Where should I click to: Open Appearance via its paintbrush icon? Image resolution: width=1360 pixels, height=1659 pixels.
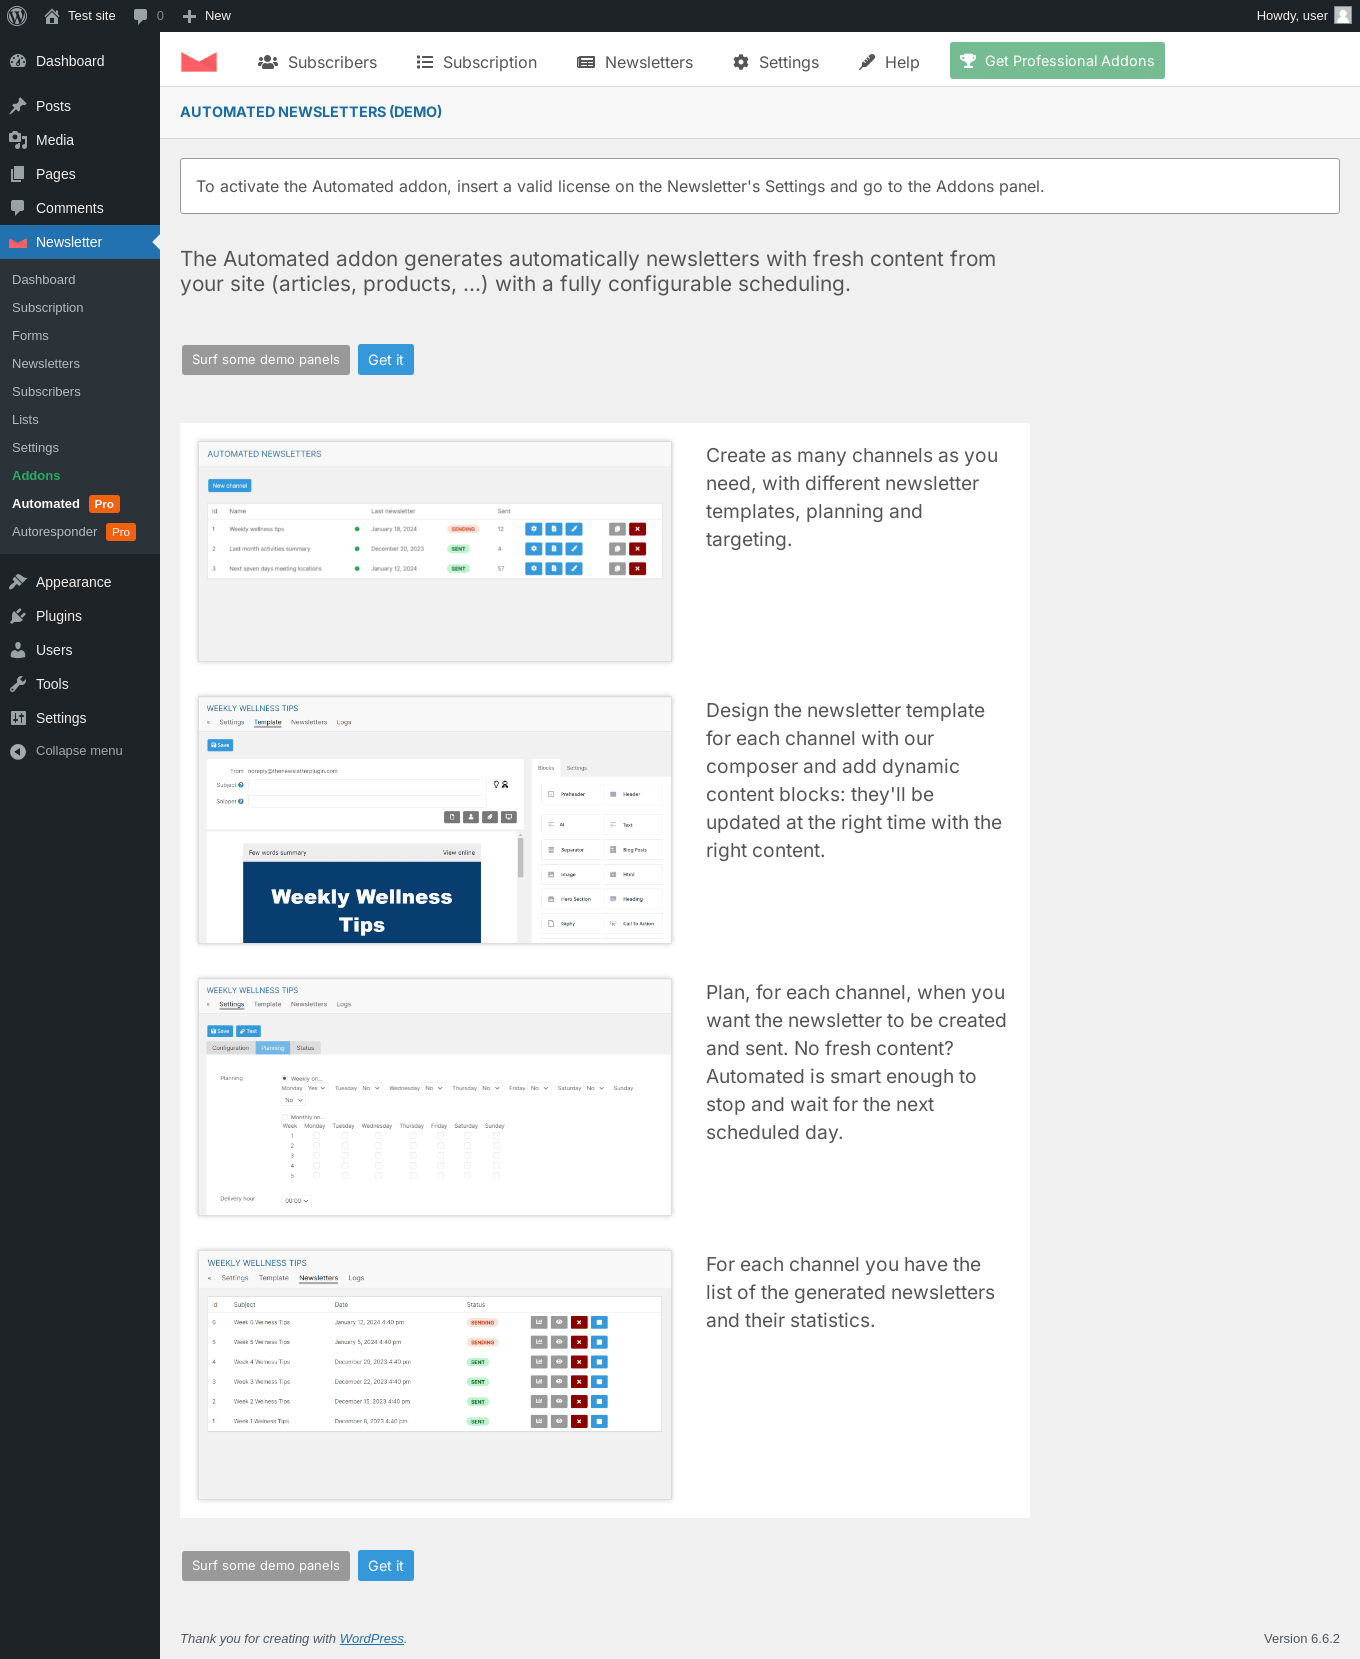click(x=18, y=582)
